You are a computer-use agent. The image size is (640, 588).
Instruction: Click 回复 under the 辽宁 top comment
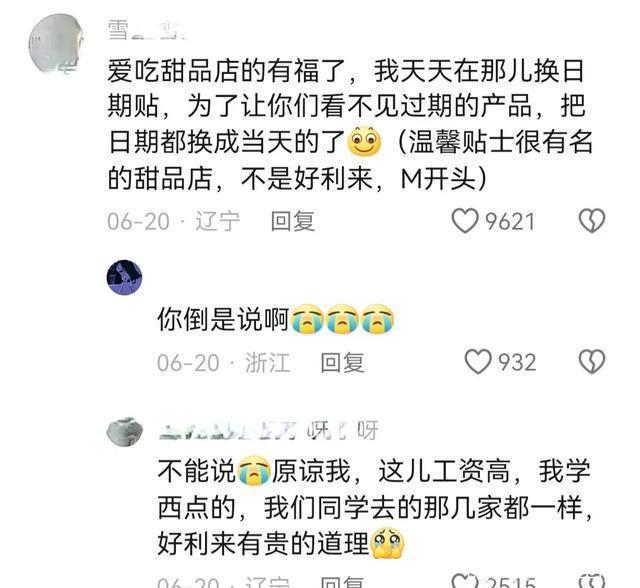[x=293, y=221]
